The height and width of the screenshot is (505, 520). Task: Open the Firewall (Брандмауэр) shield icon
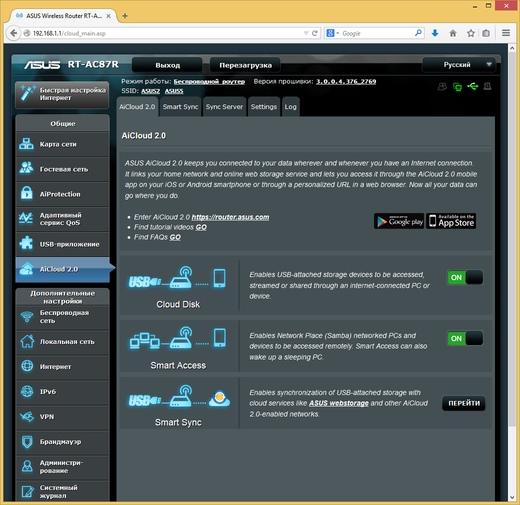pyautogui.click(x=27, y=441)
